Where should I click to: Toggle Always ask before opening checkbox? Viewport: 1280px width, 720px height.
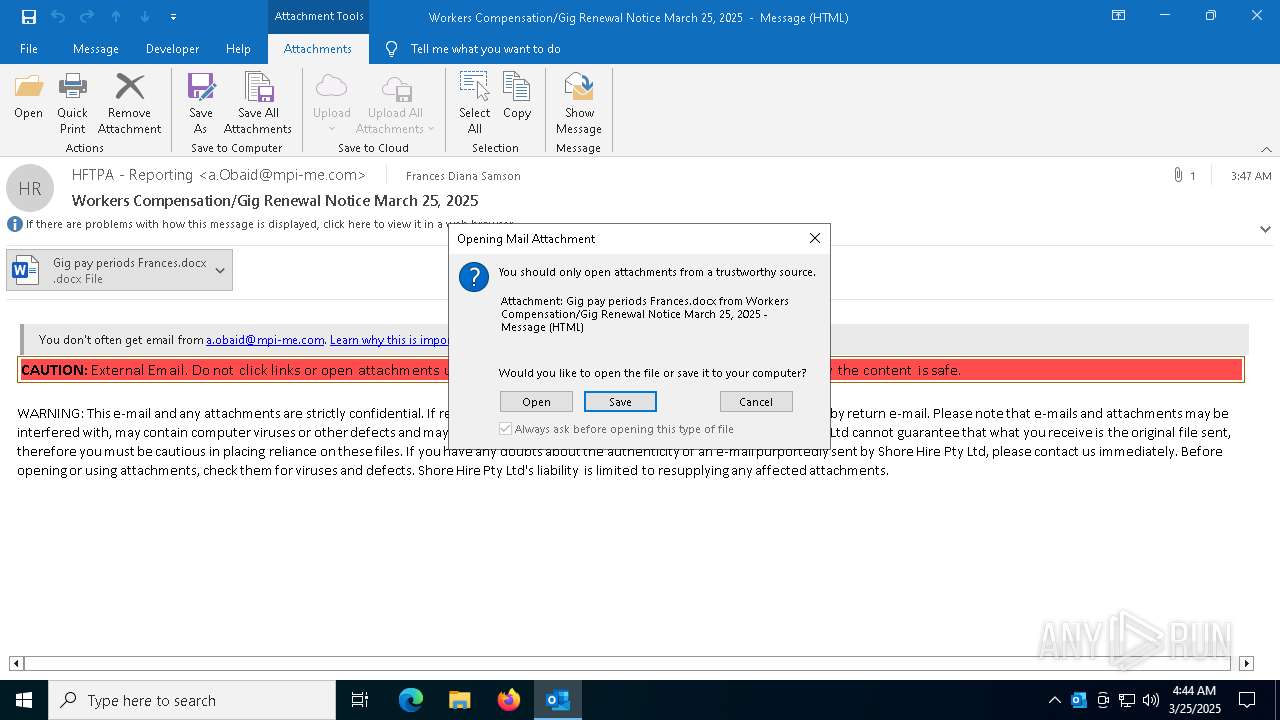pyautogui.click(x=506, y=429)
